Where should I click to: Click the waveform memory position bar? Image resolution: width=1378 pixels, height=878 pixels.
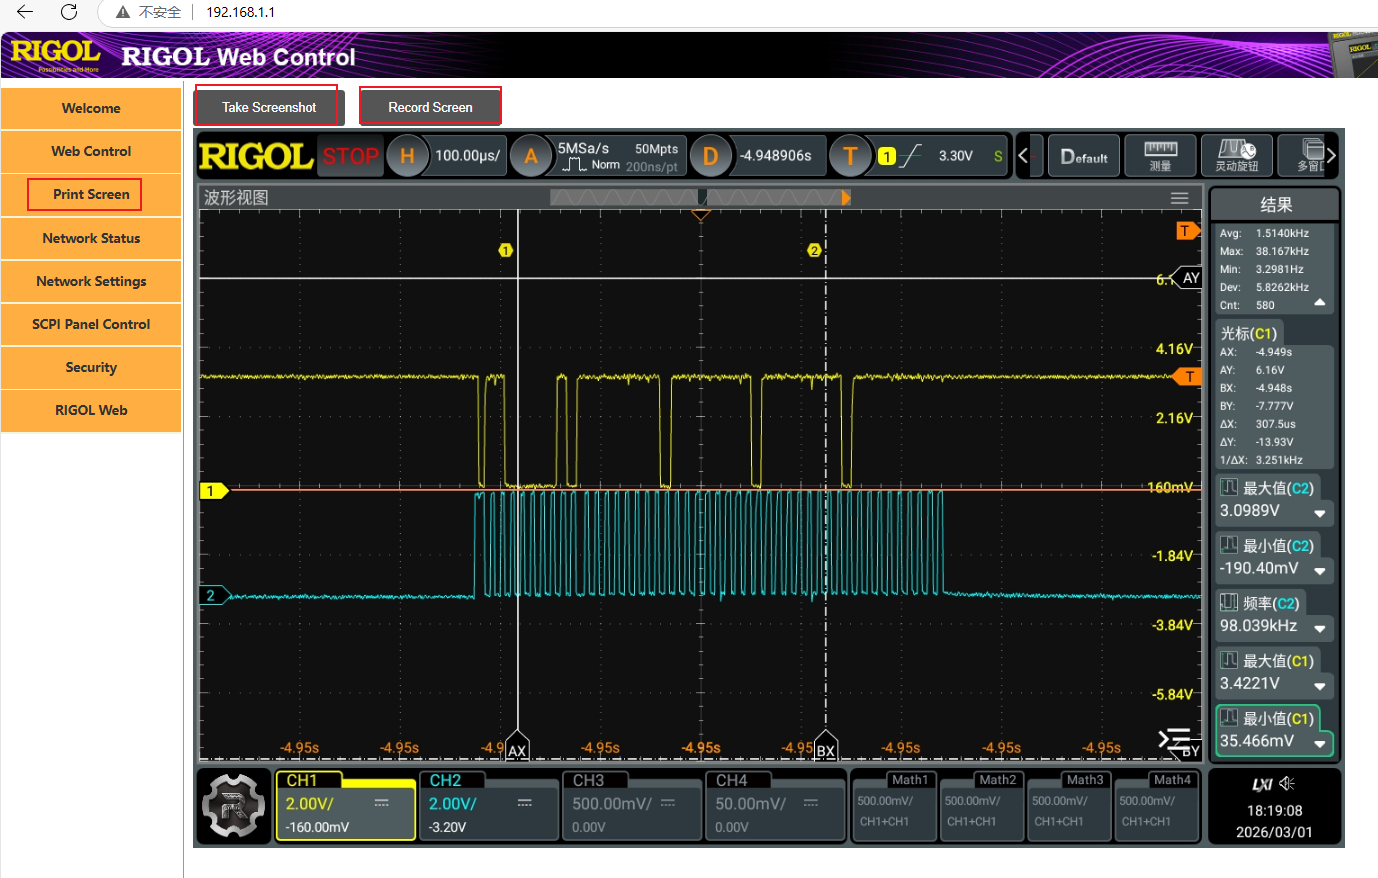point(700,198)
